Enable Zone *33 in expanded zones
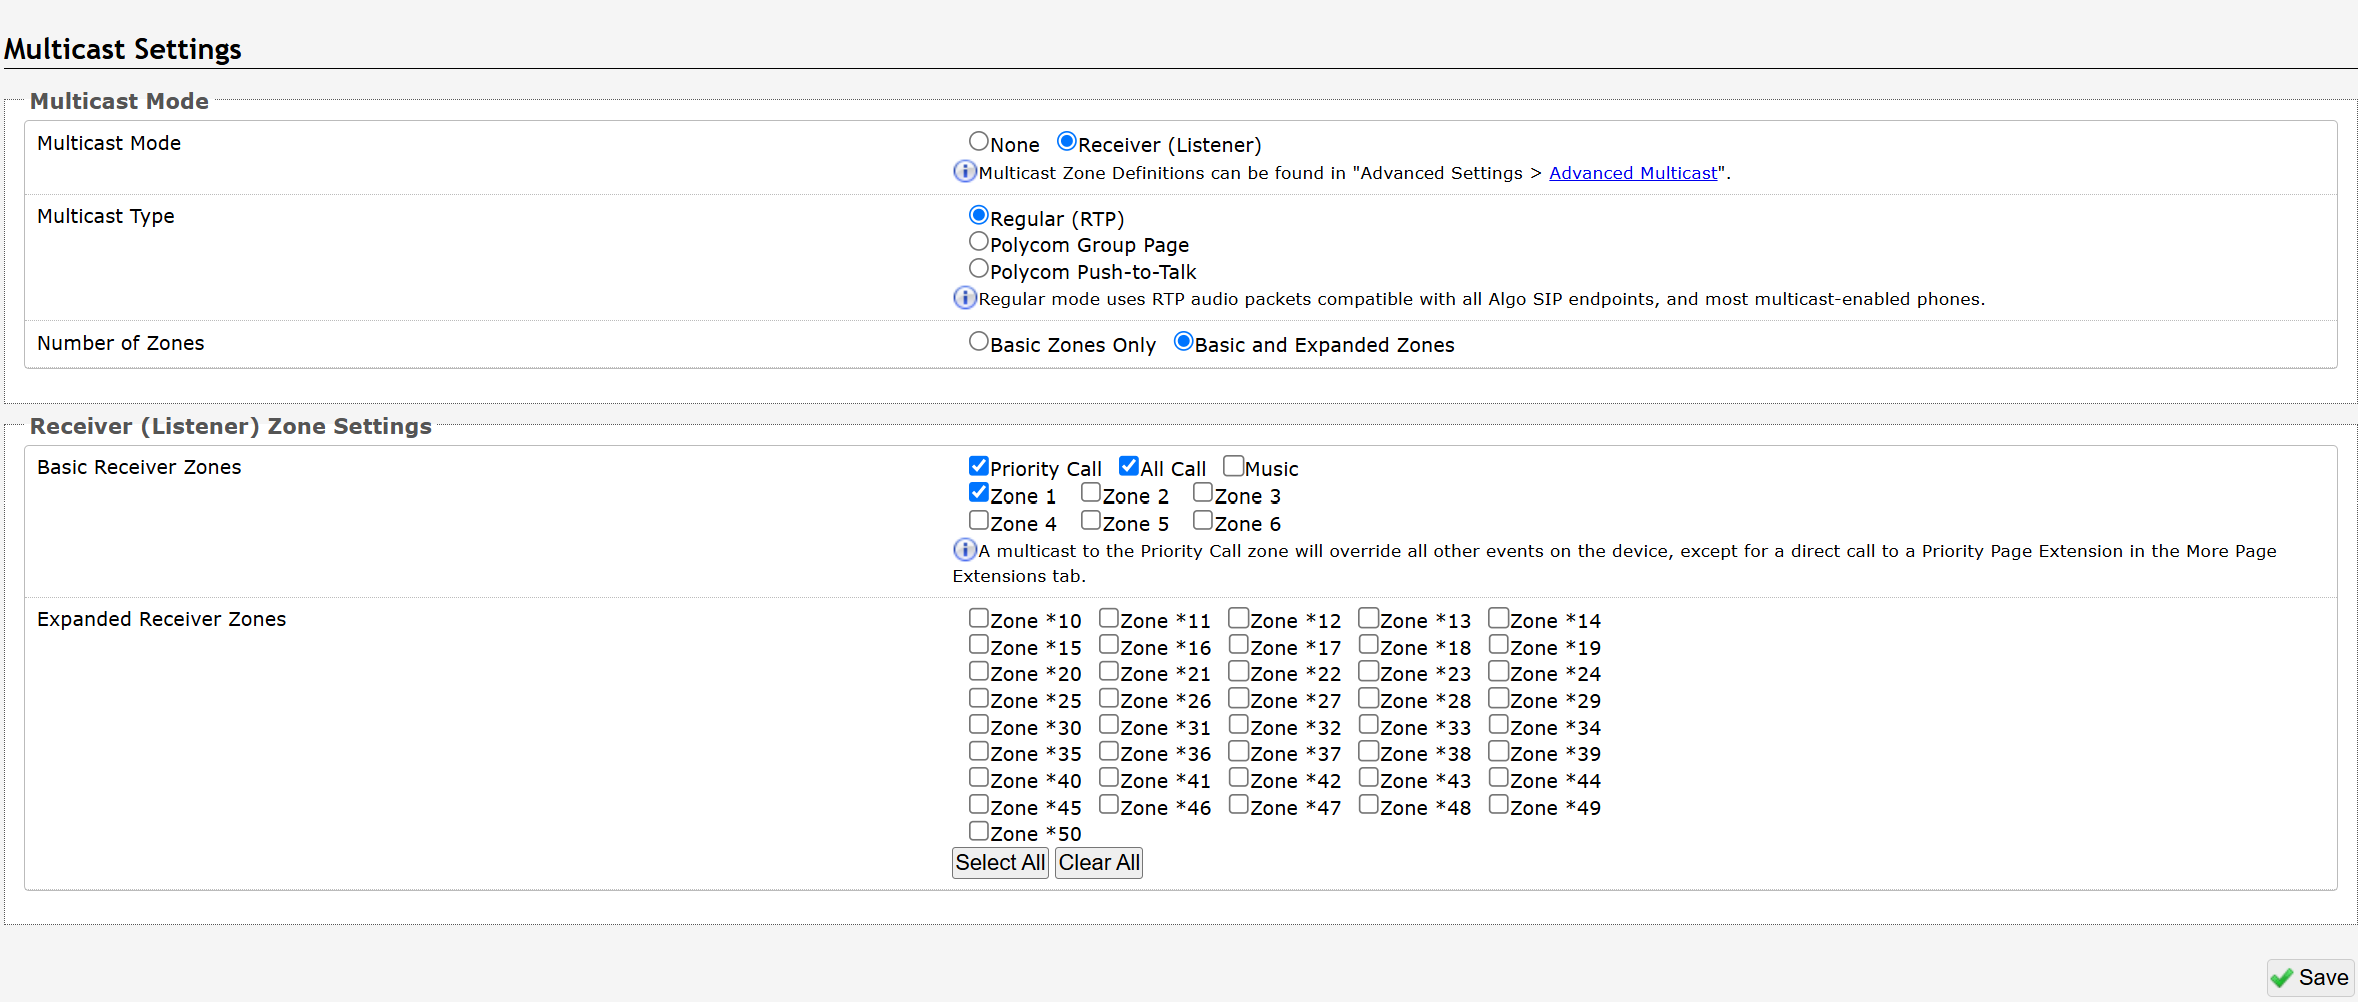2358x1002 pixels. 1369,725
